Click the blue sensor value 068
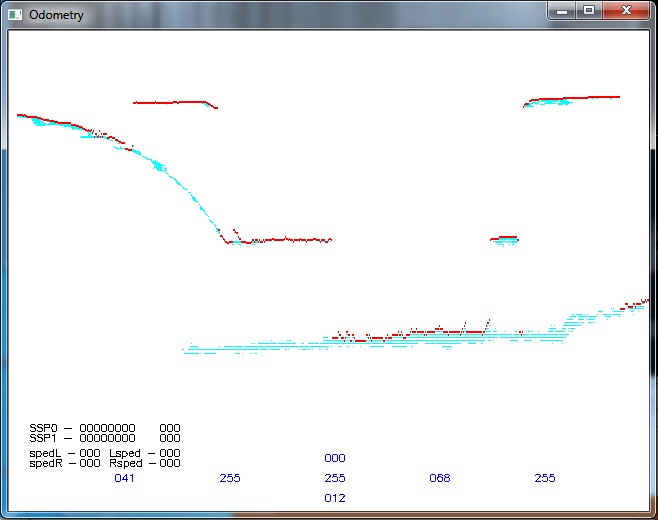This screenshot has height=521, width=658. [x=440, y=479]
